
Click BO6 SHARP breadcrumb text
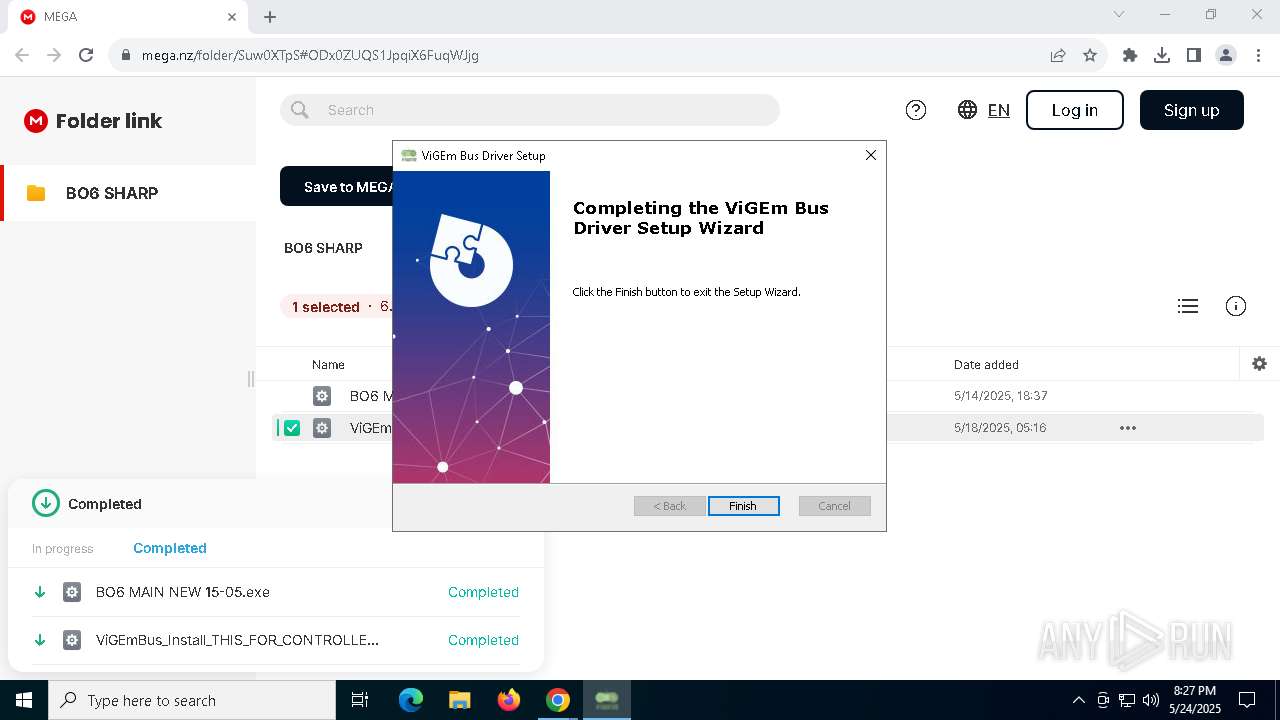click(x=323, y=248)
